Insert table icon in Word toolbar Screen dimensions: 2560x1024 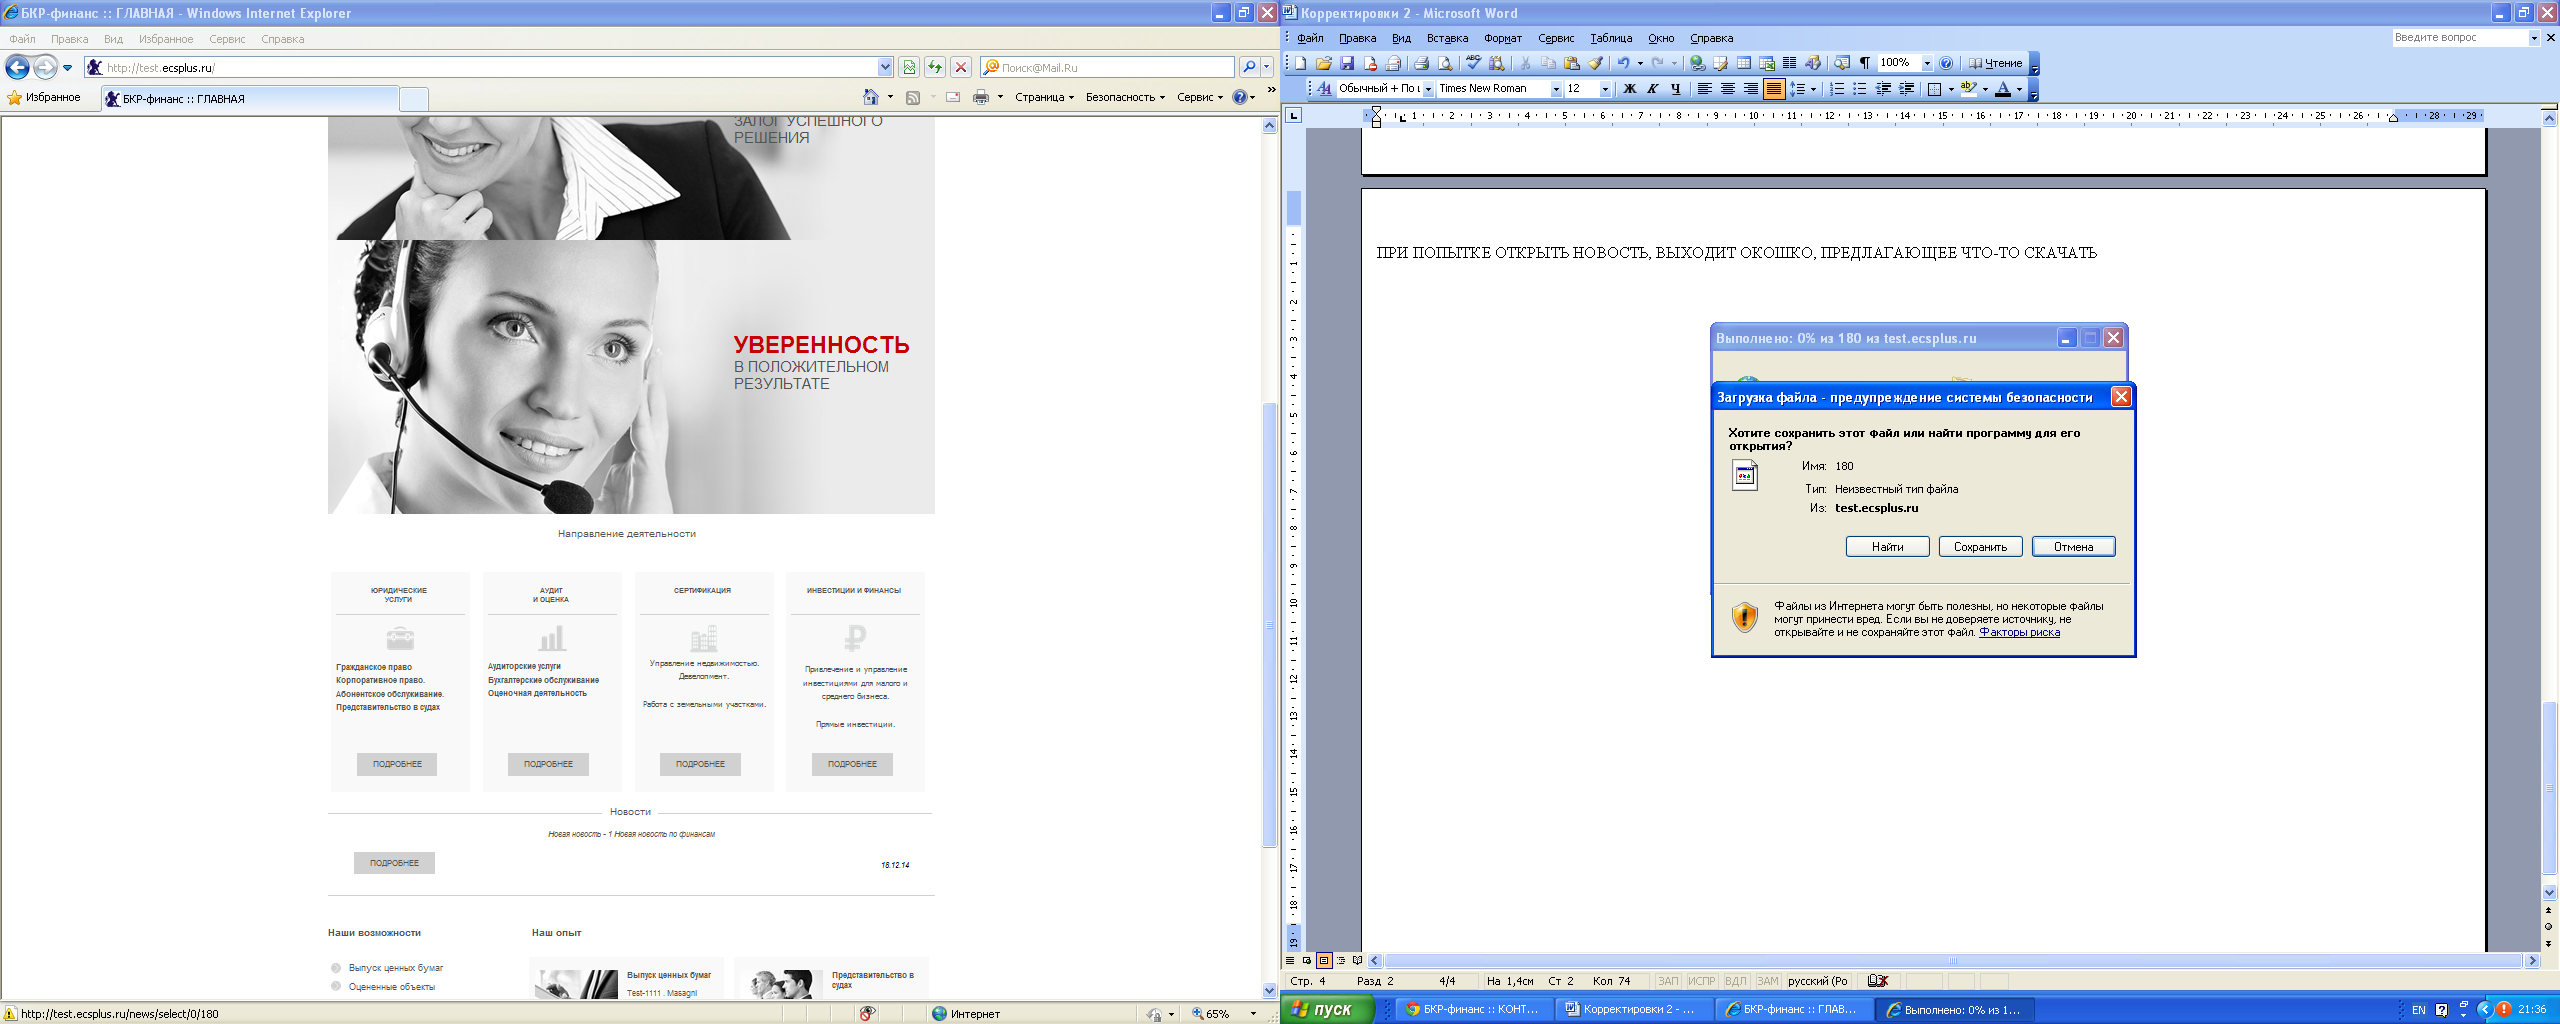point(1743,63)
